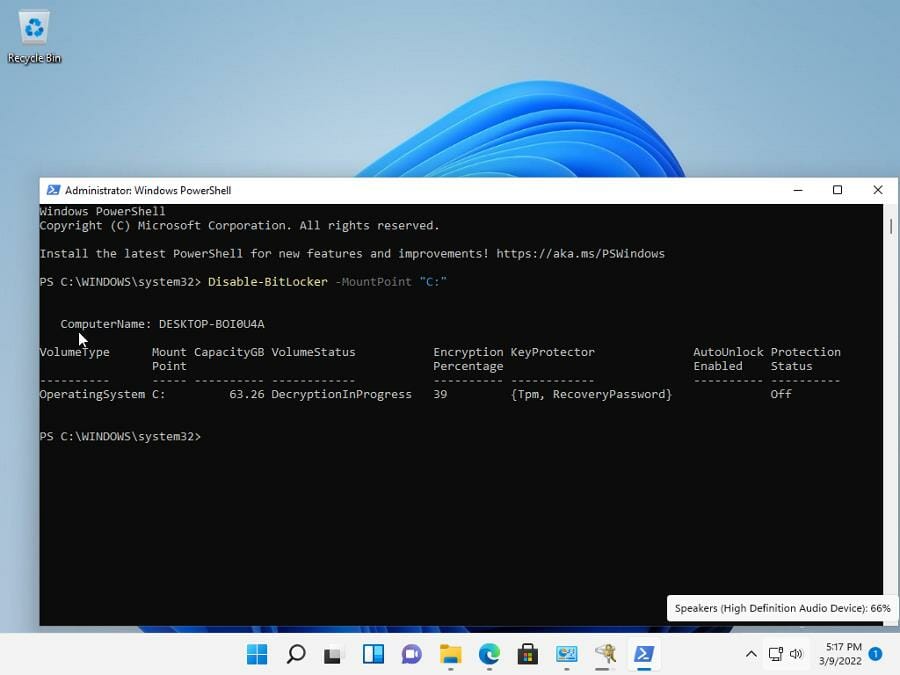Open the Windows Start menu
Viewport: 900px width, 675px height.
click(257, 654)
